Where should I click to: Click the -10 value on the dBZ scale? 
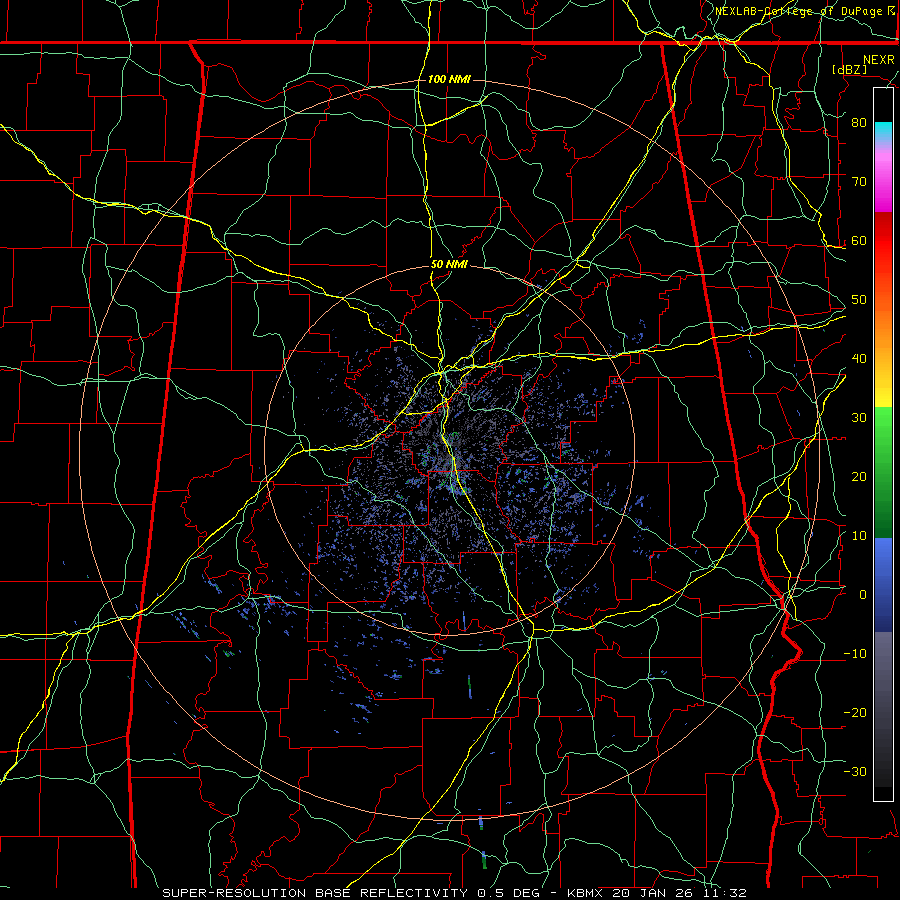pos(855,654)
